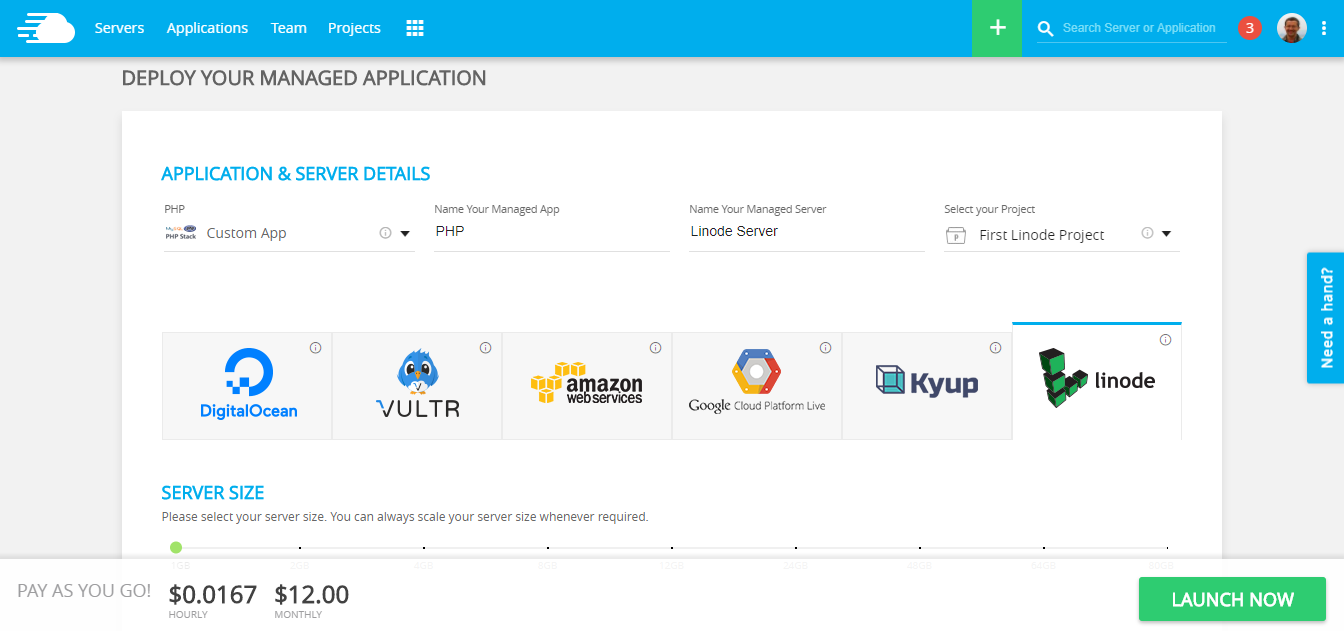
Task: Choose Google Cloud Platform as provider
Action: pyautogui.click(x=756, y=386)
